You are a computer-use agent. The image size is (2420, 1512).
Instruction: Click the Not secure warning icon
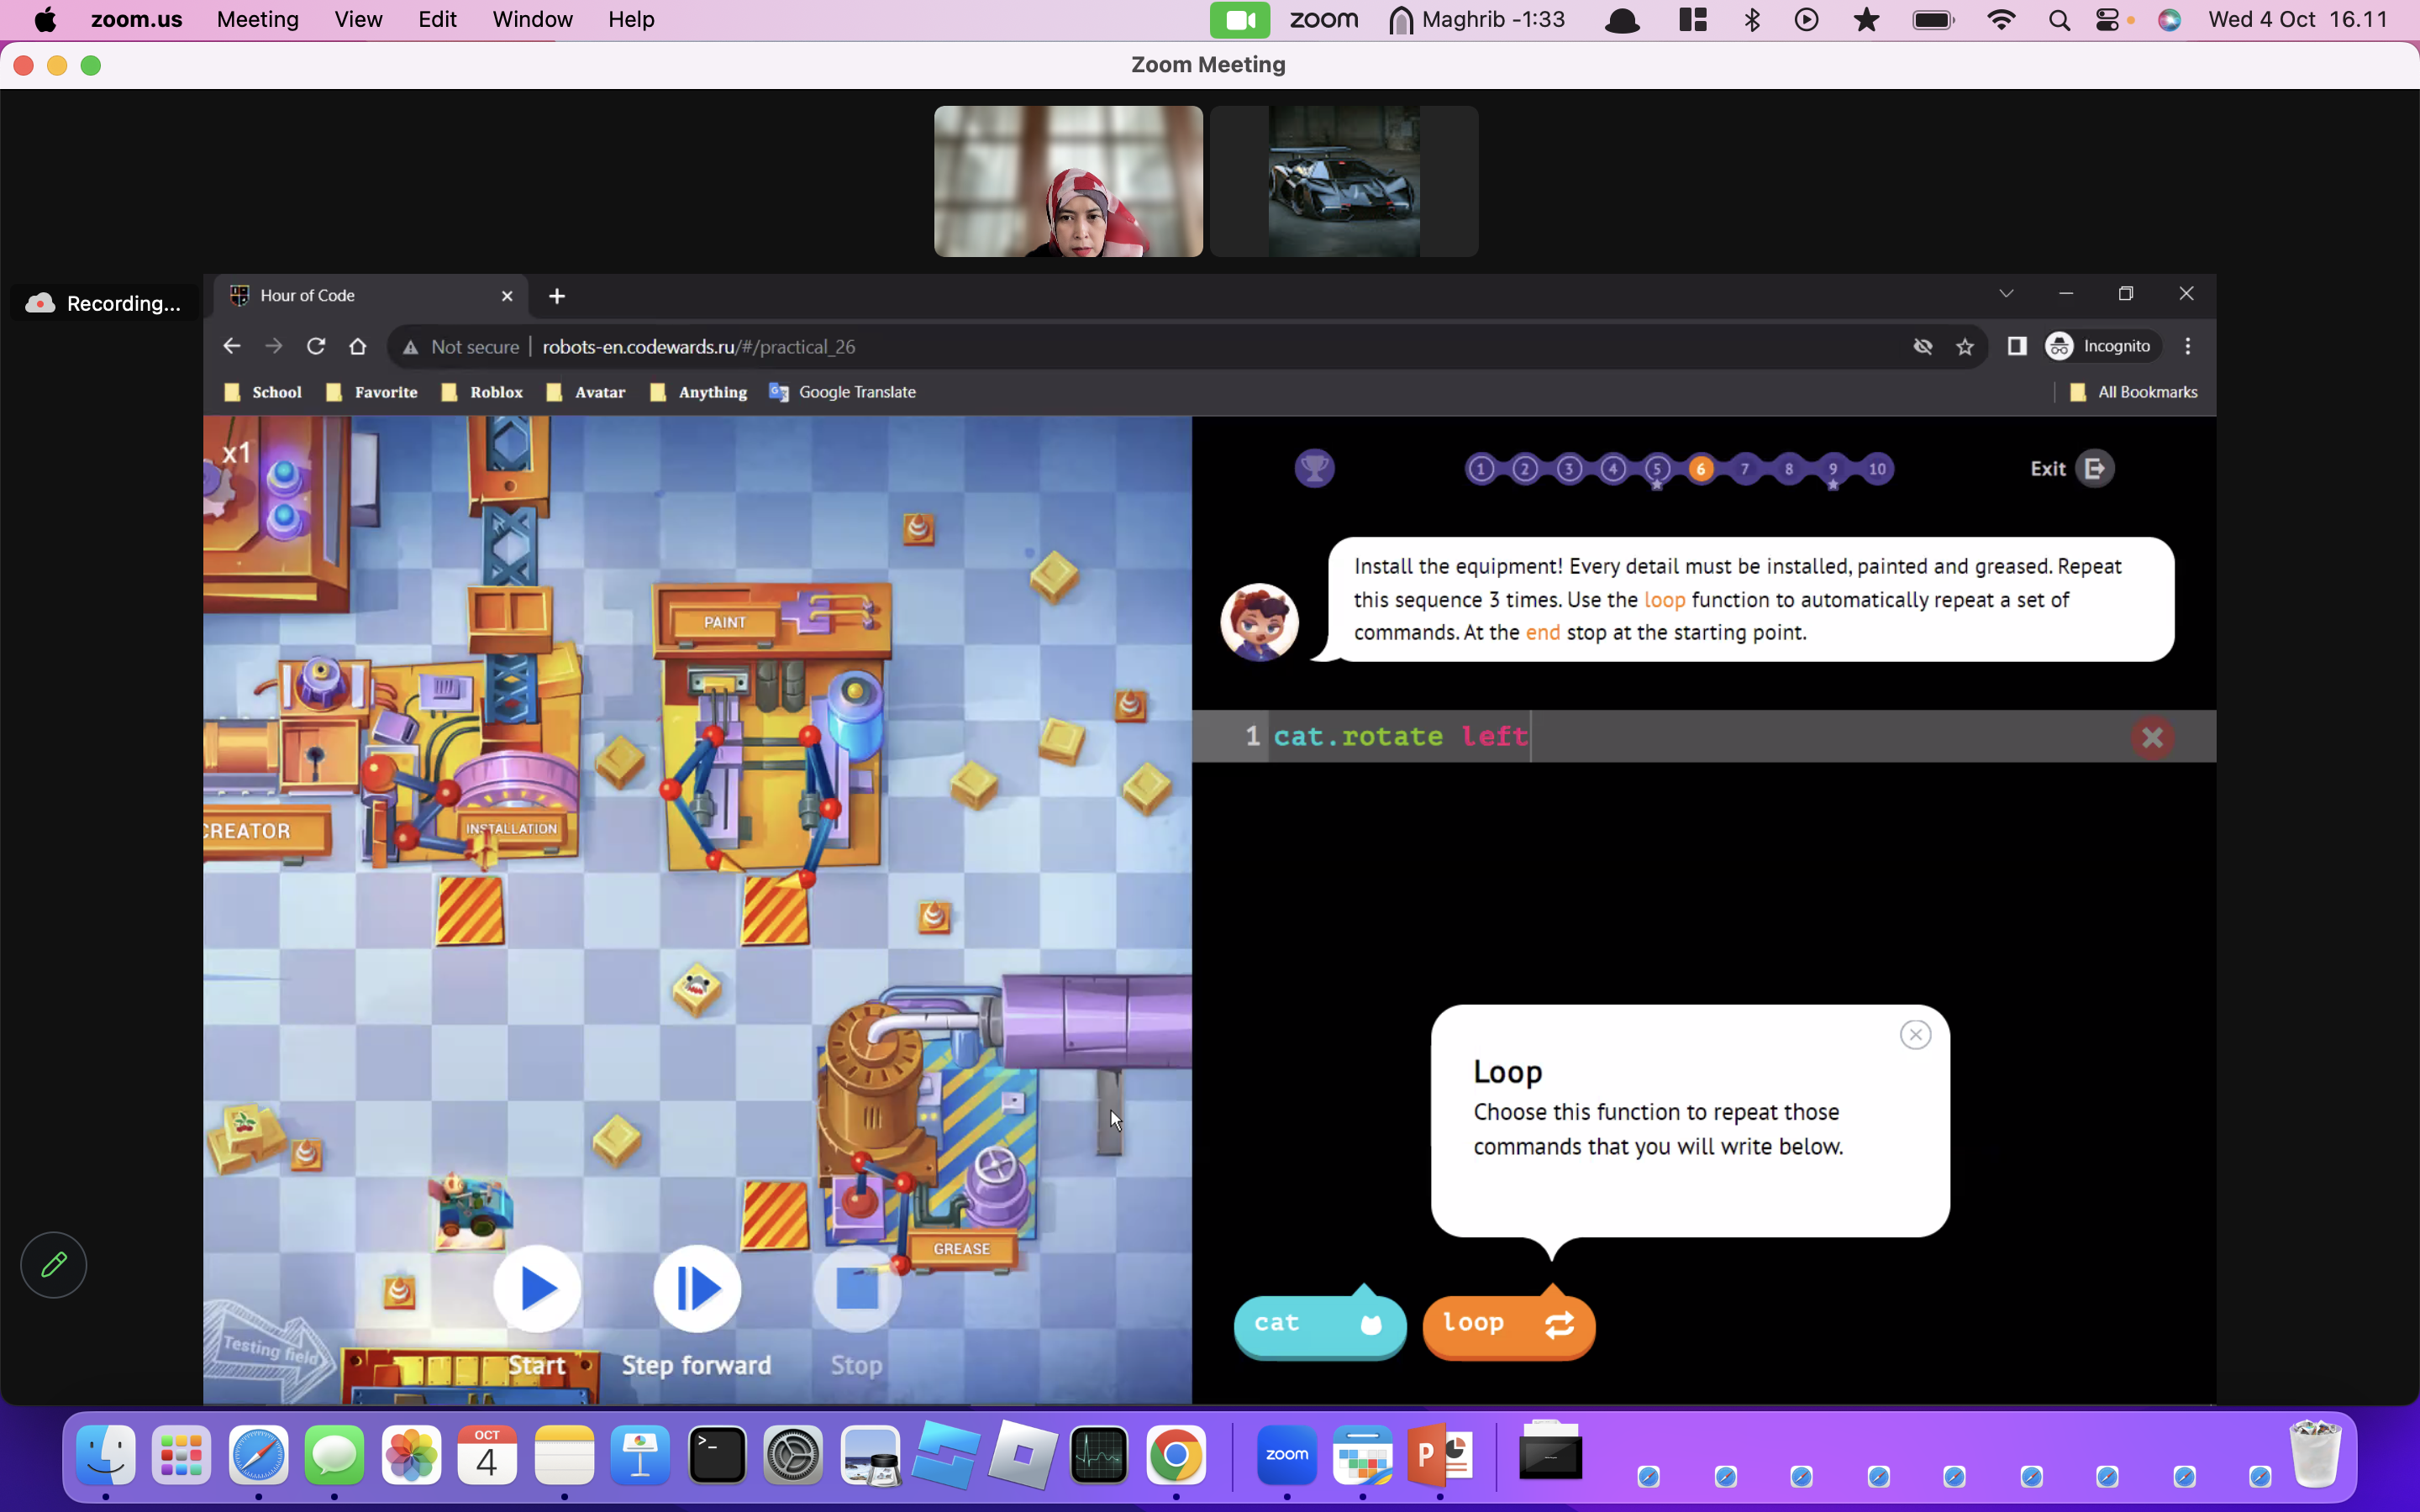410,347
